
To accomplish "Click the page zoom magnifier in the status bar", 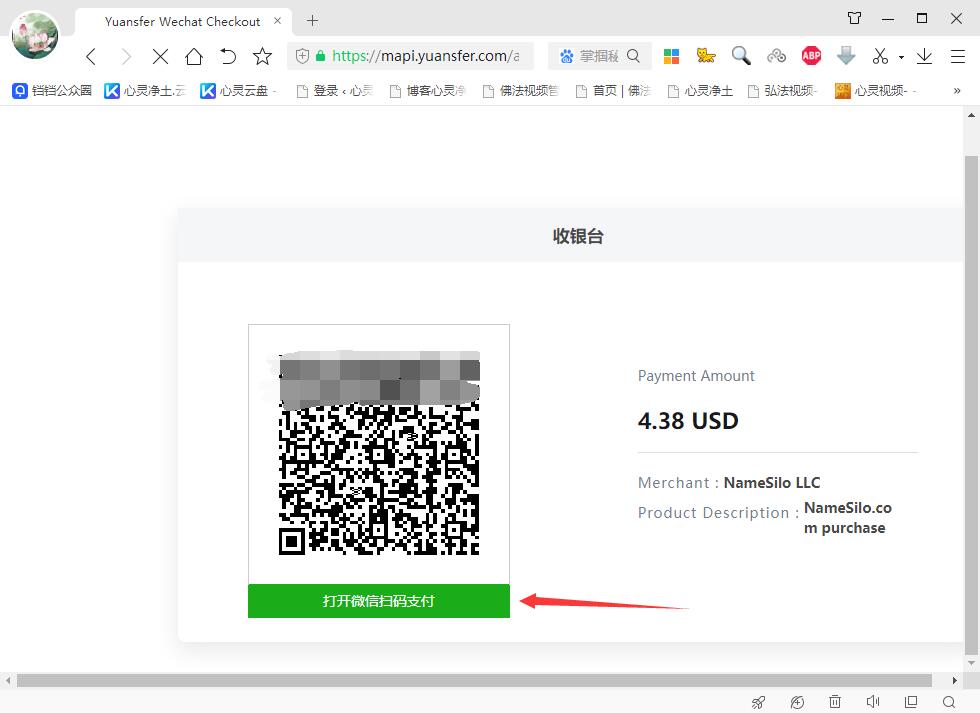I will (949, 702).
